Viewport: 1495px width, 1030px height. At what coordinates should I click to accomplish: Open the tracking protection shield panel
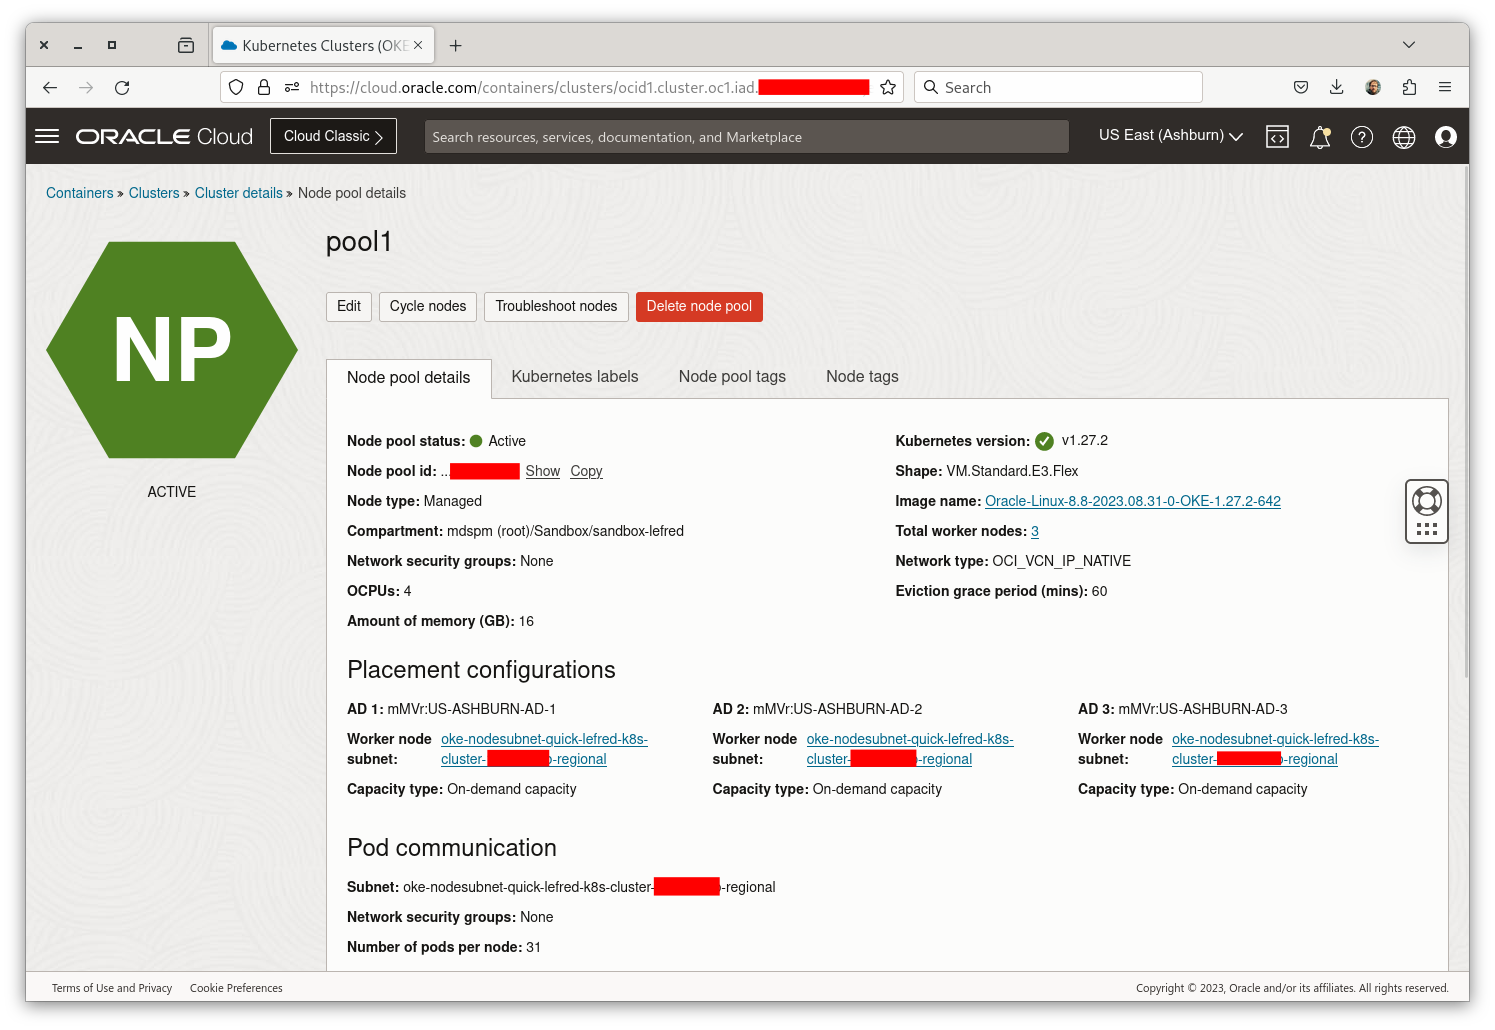pos(236,87)
